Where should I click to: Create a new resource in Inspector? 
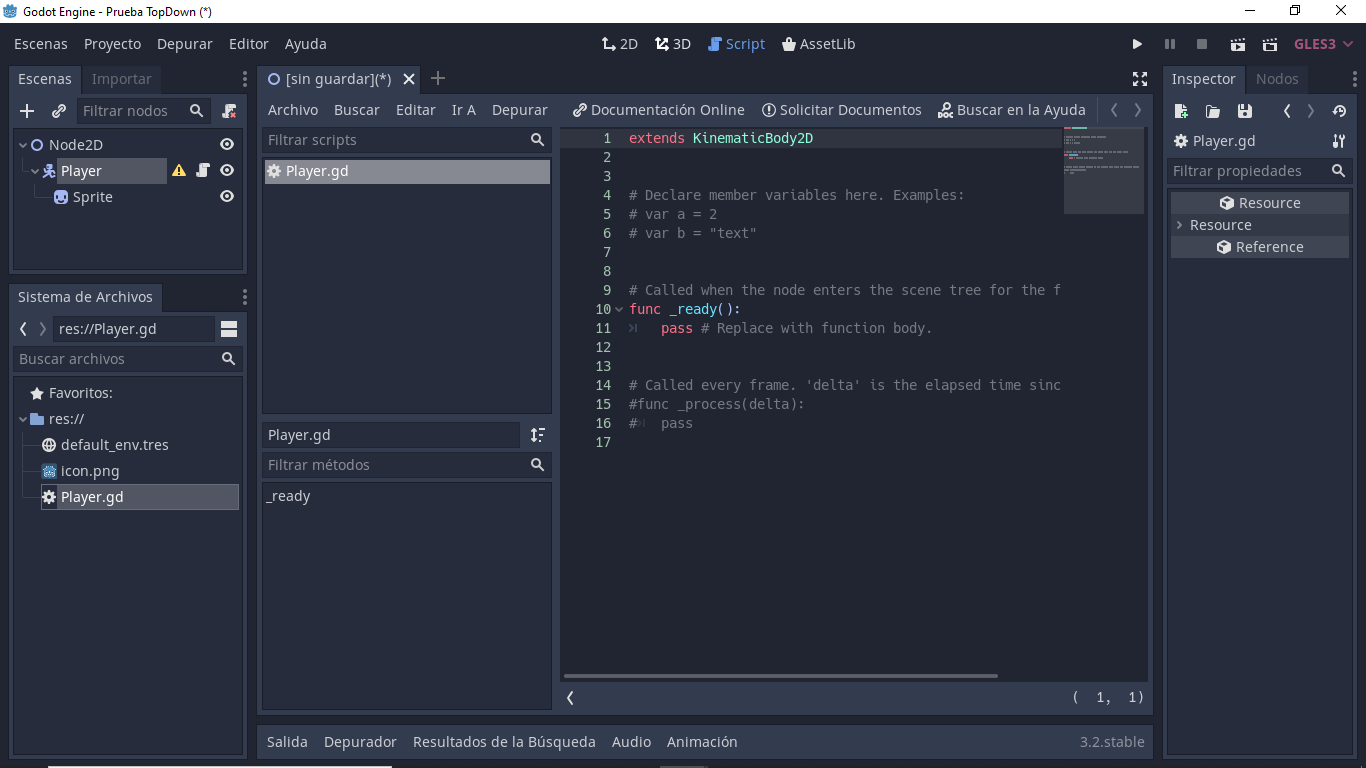click(1181, 111)
